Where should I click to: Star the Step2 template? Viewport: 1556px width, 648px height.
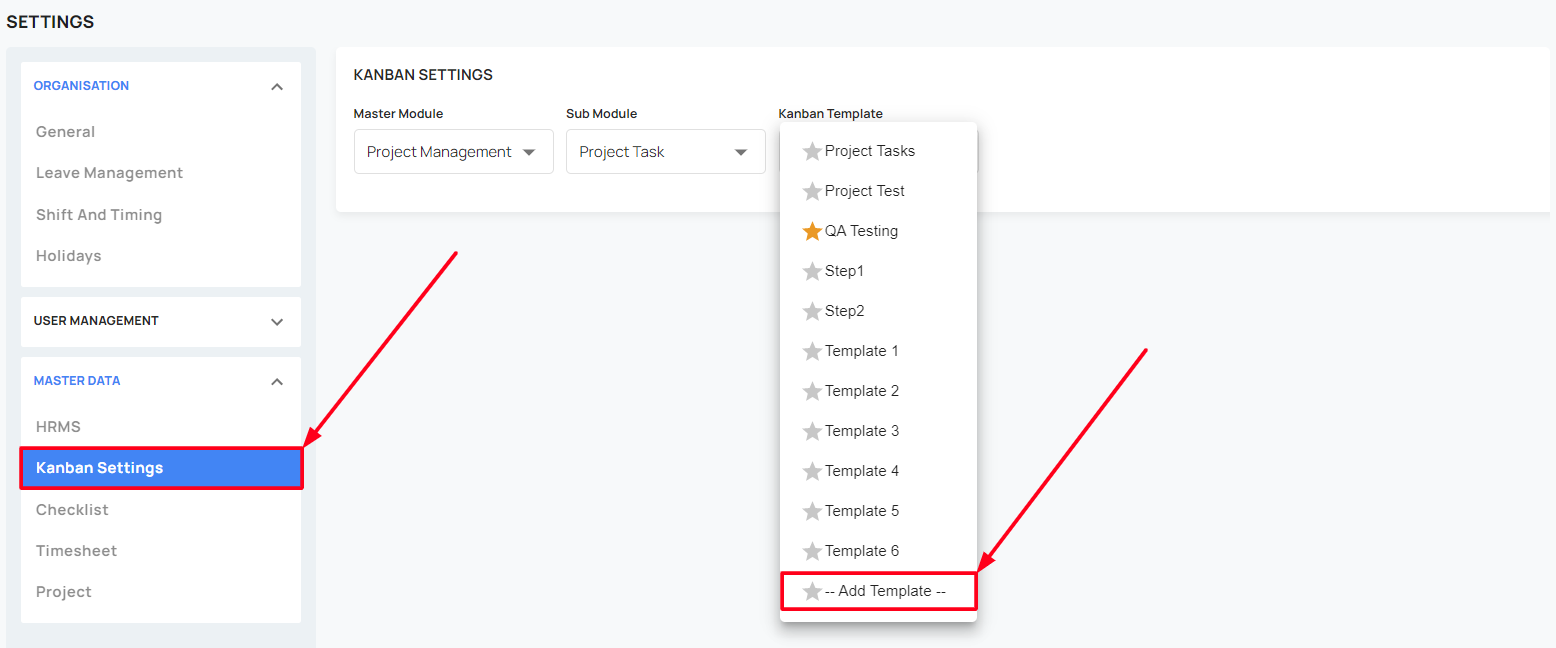coord(812,311)
